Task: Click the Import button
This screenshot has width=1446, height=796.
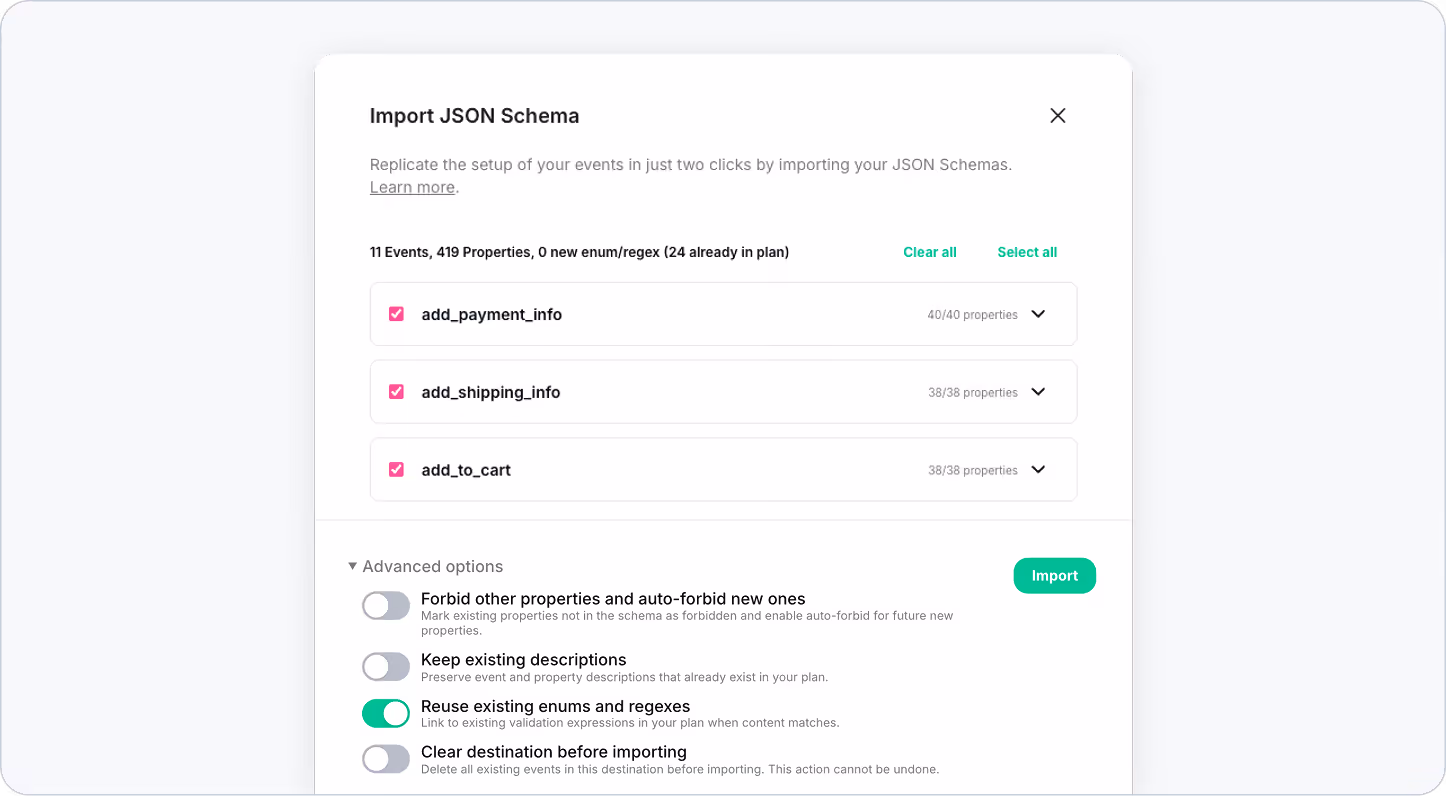Action: click(1055, 576)
